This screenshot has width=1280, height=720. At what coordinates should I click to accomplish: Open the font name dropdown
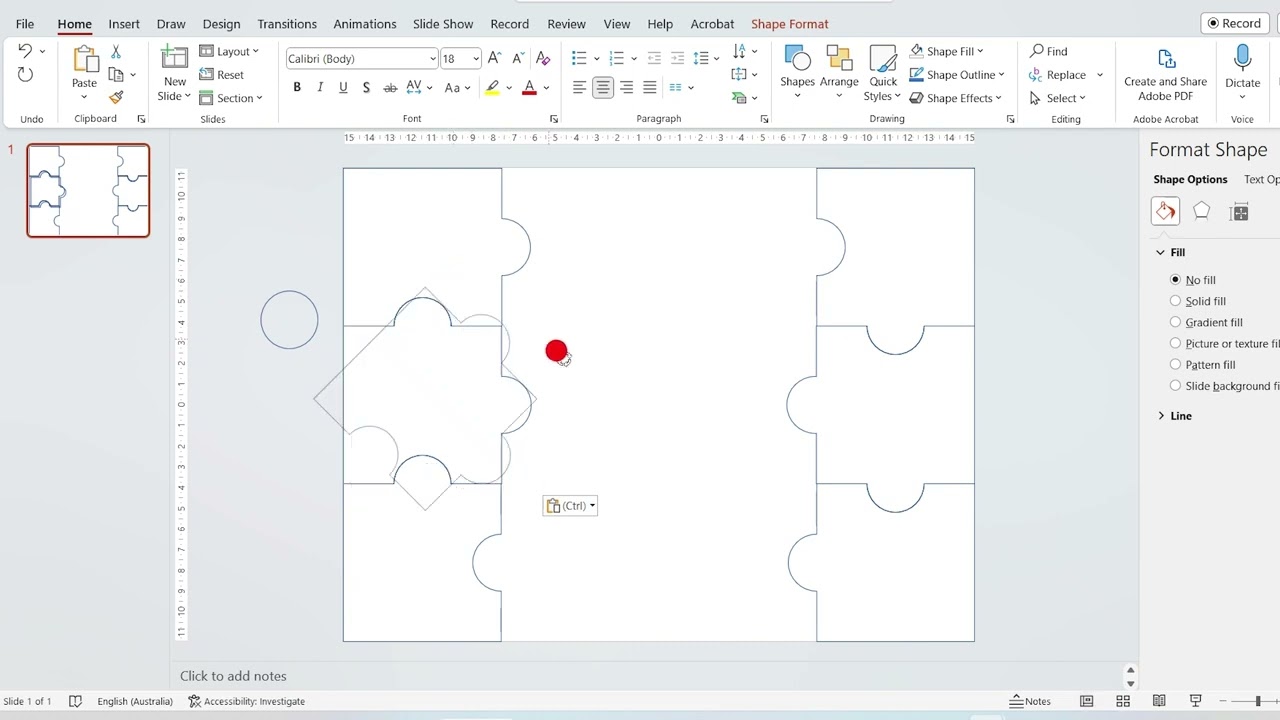tap(433, 59)
